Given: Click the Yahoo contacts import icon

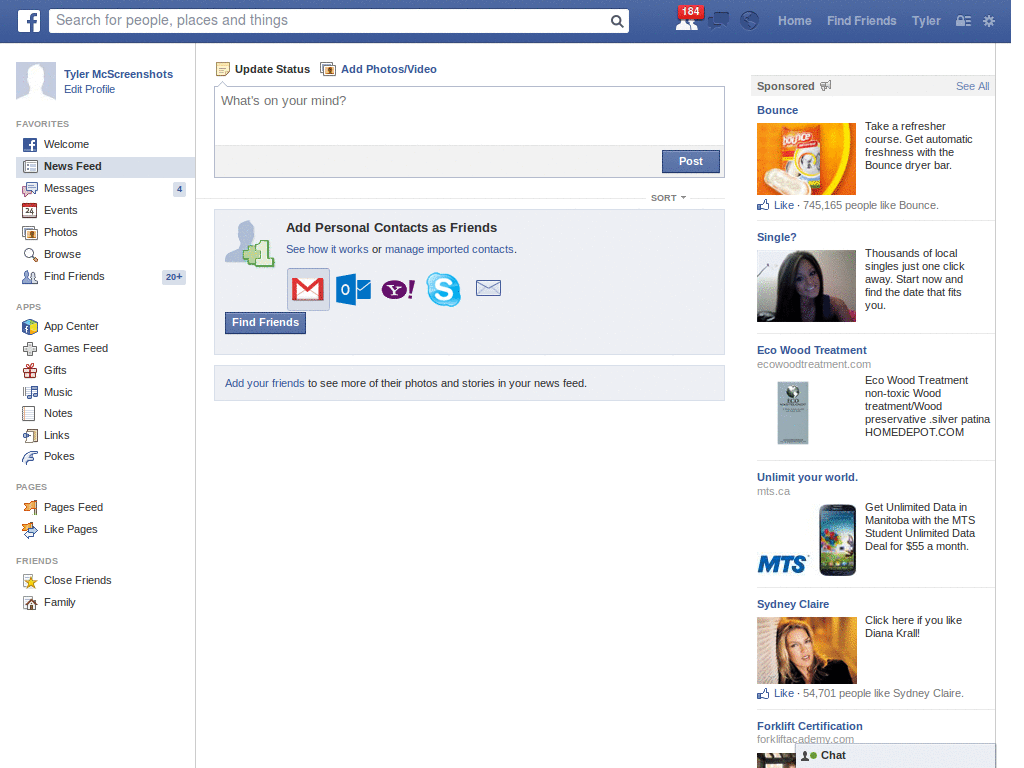Looking at the screenshot, I should tap(398, 289).
